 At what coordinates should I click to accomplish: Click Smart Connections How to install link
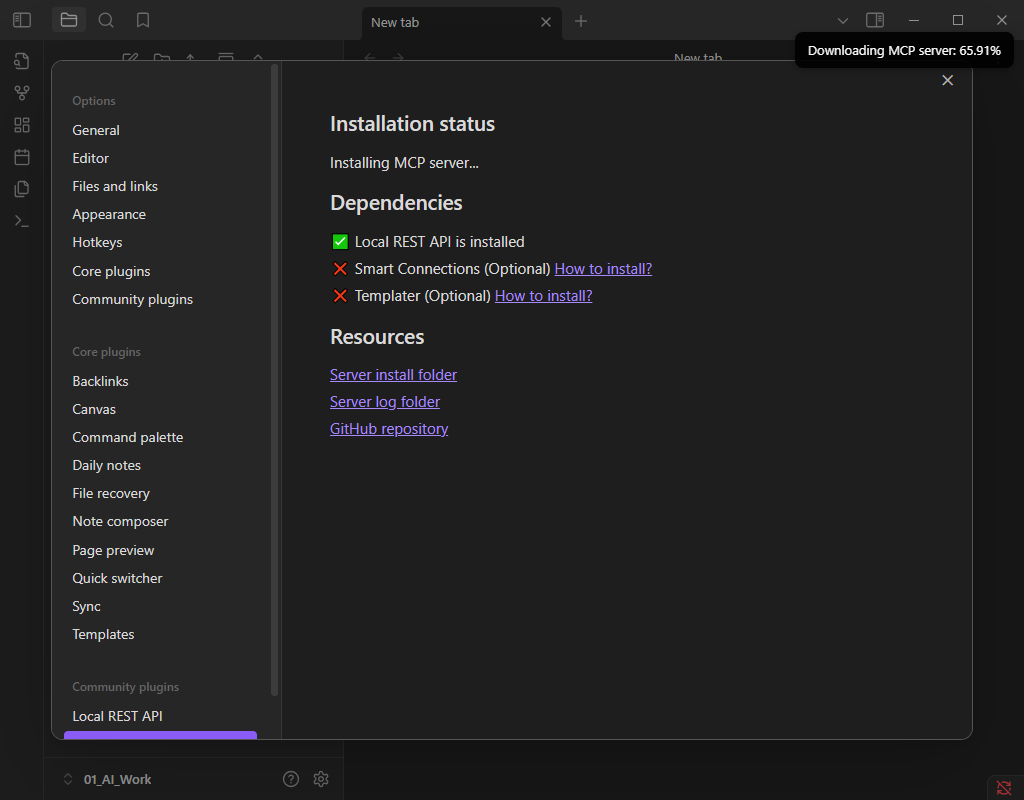(603, 269)
